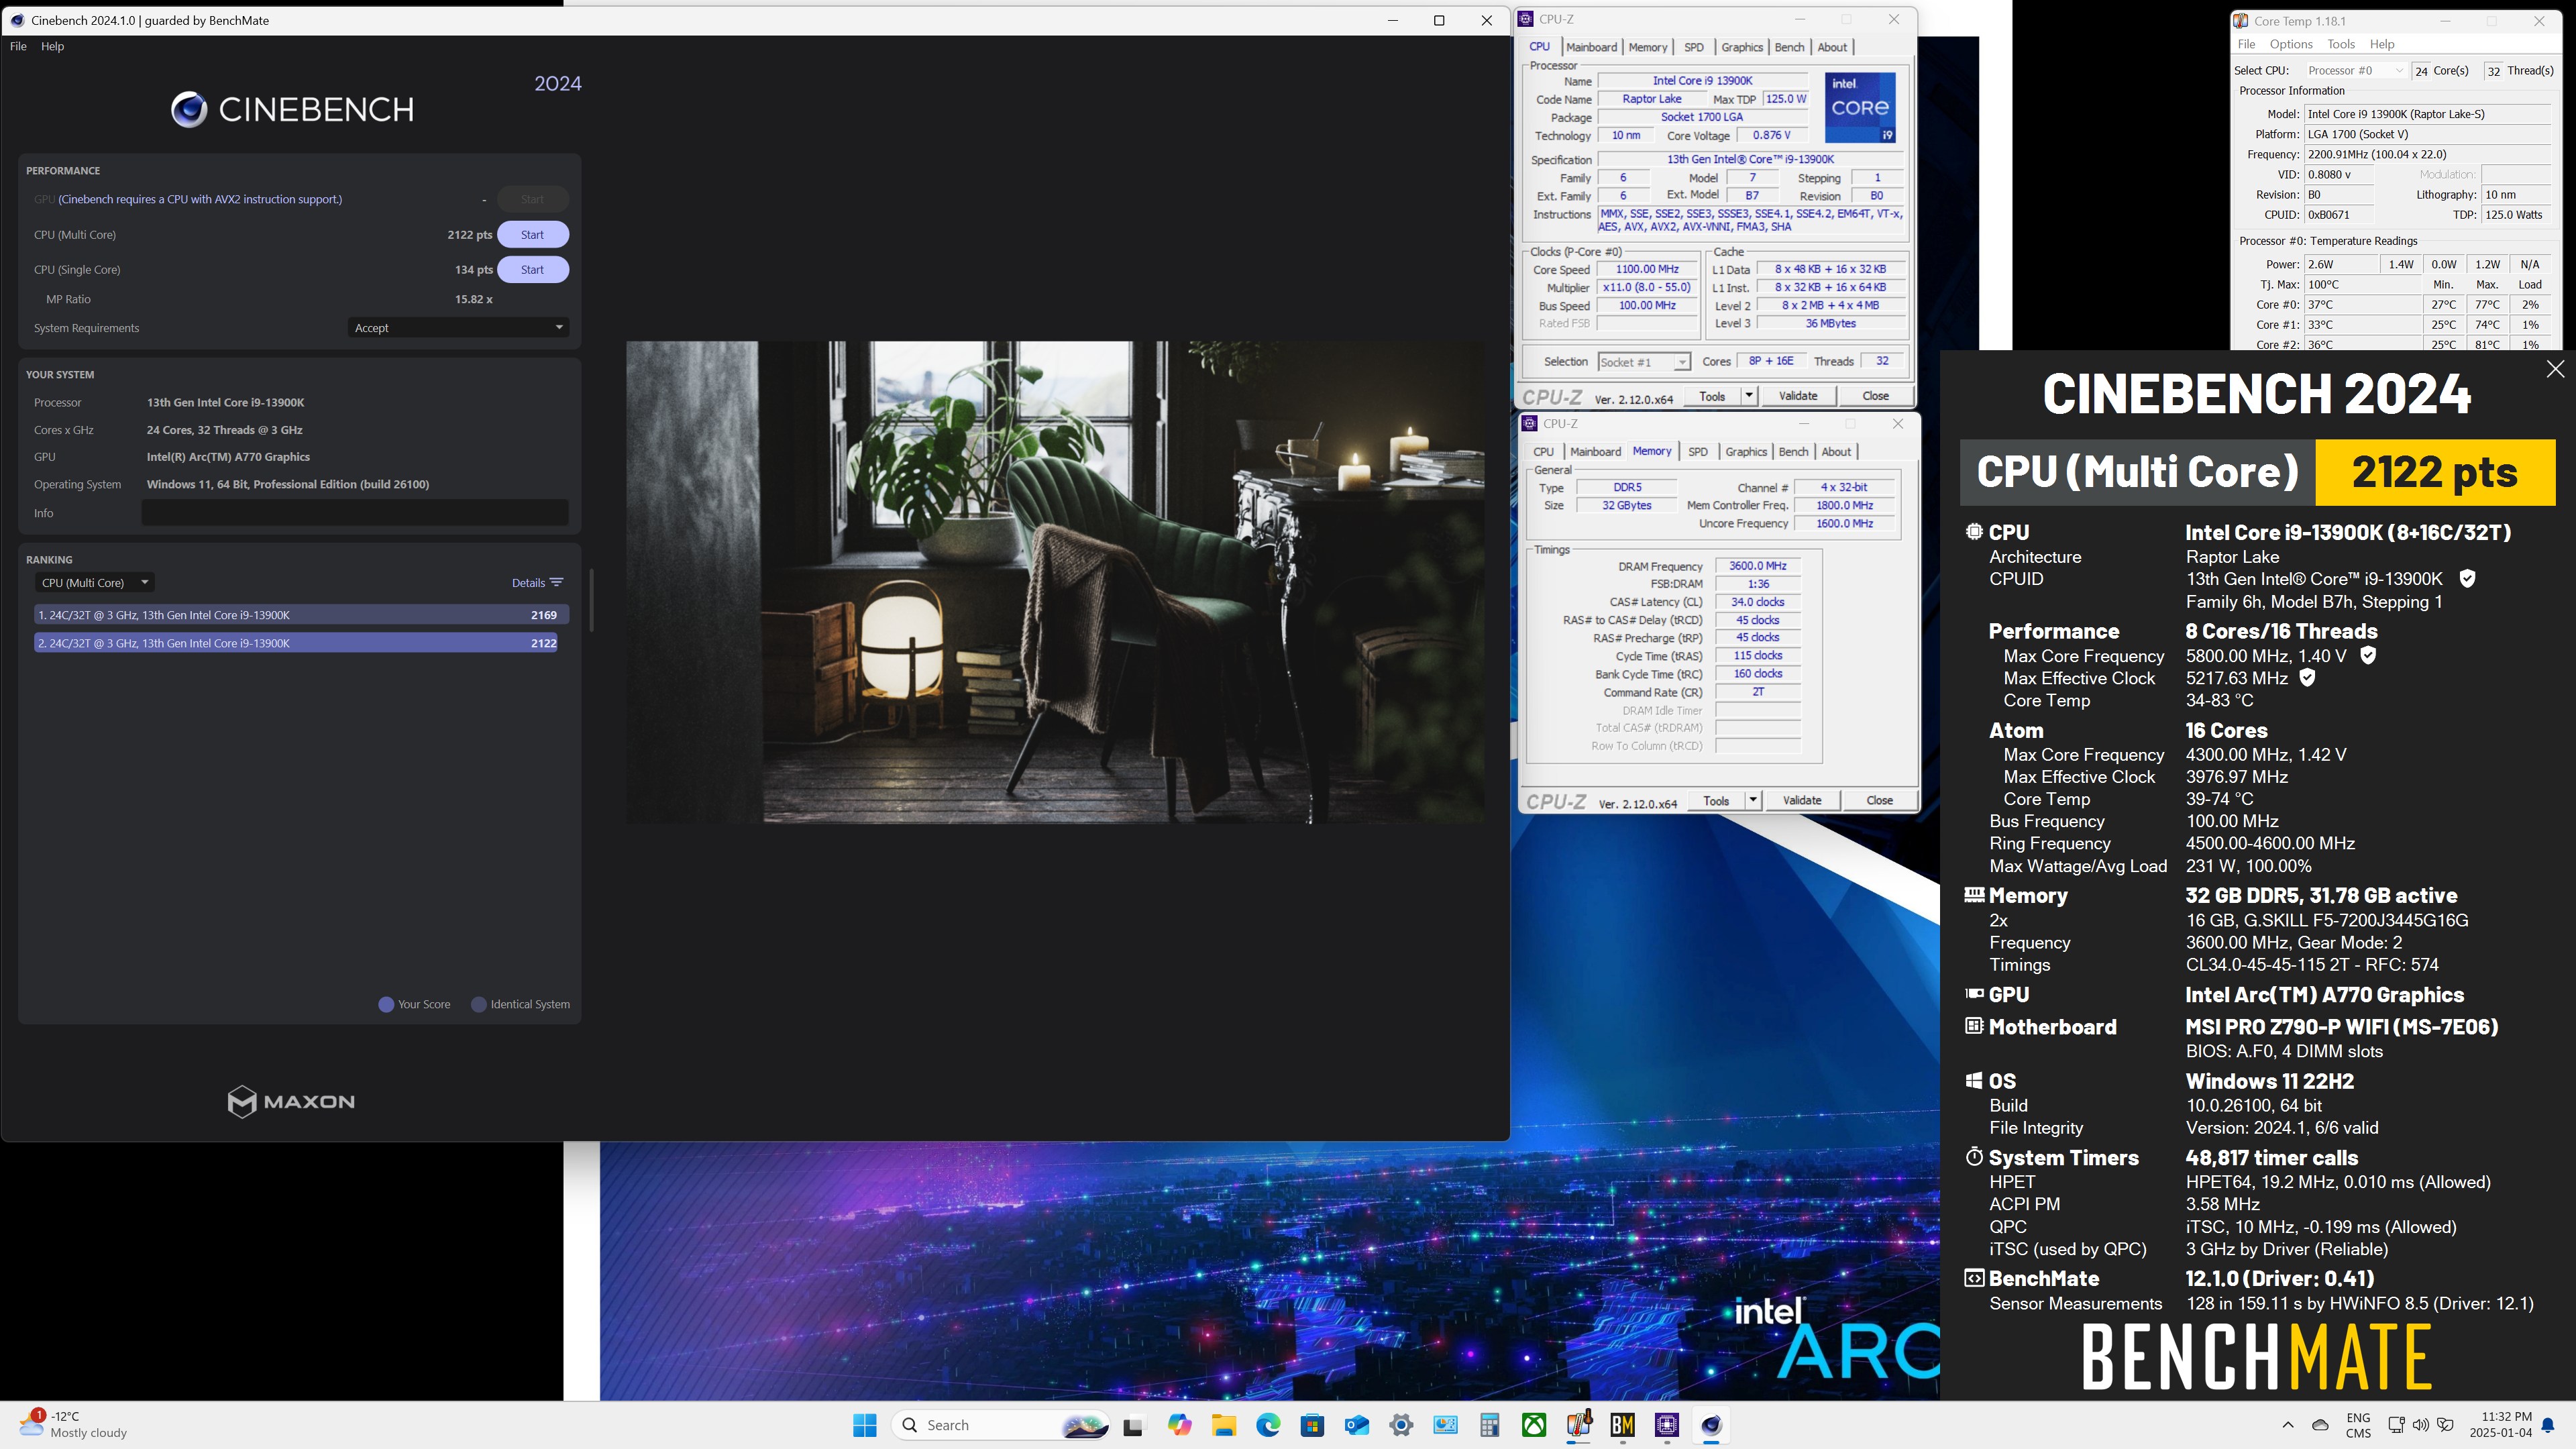Switch to BenchMate via taskbar BM icon
Screen dimensions: 2576x1449
(1622, 1425)
